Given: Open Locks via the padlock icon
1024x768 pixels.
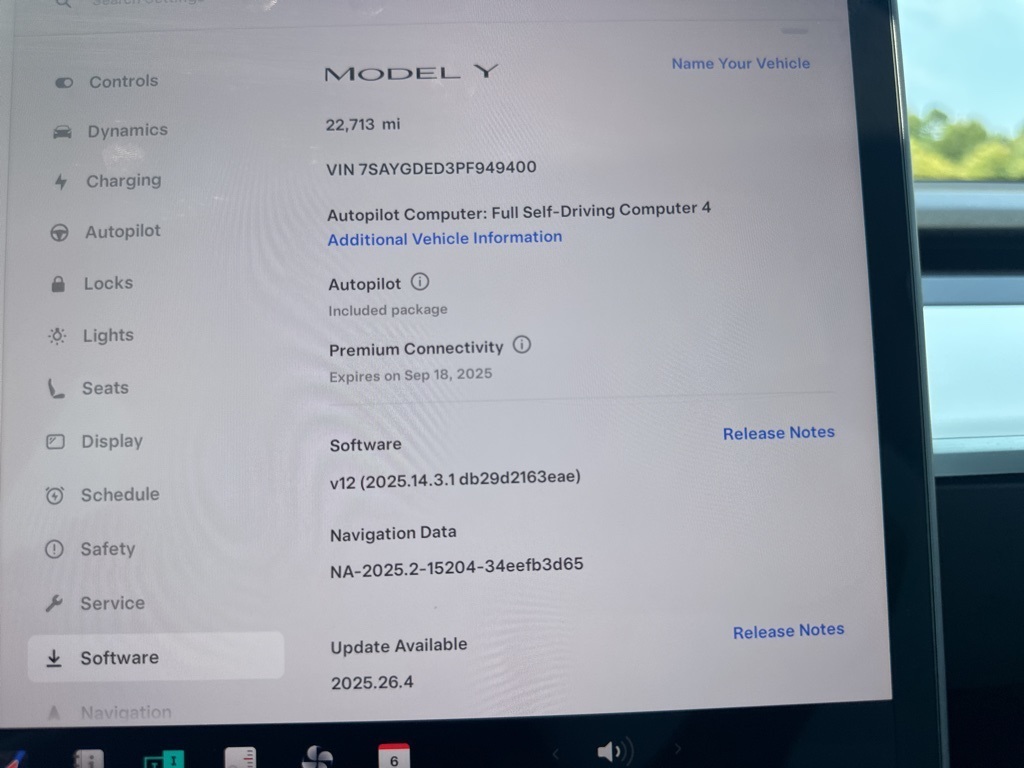Looking at the screenshot, I should [x=58, y=284].
